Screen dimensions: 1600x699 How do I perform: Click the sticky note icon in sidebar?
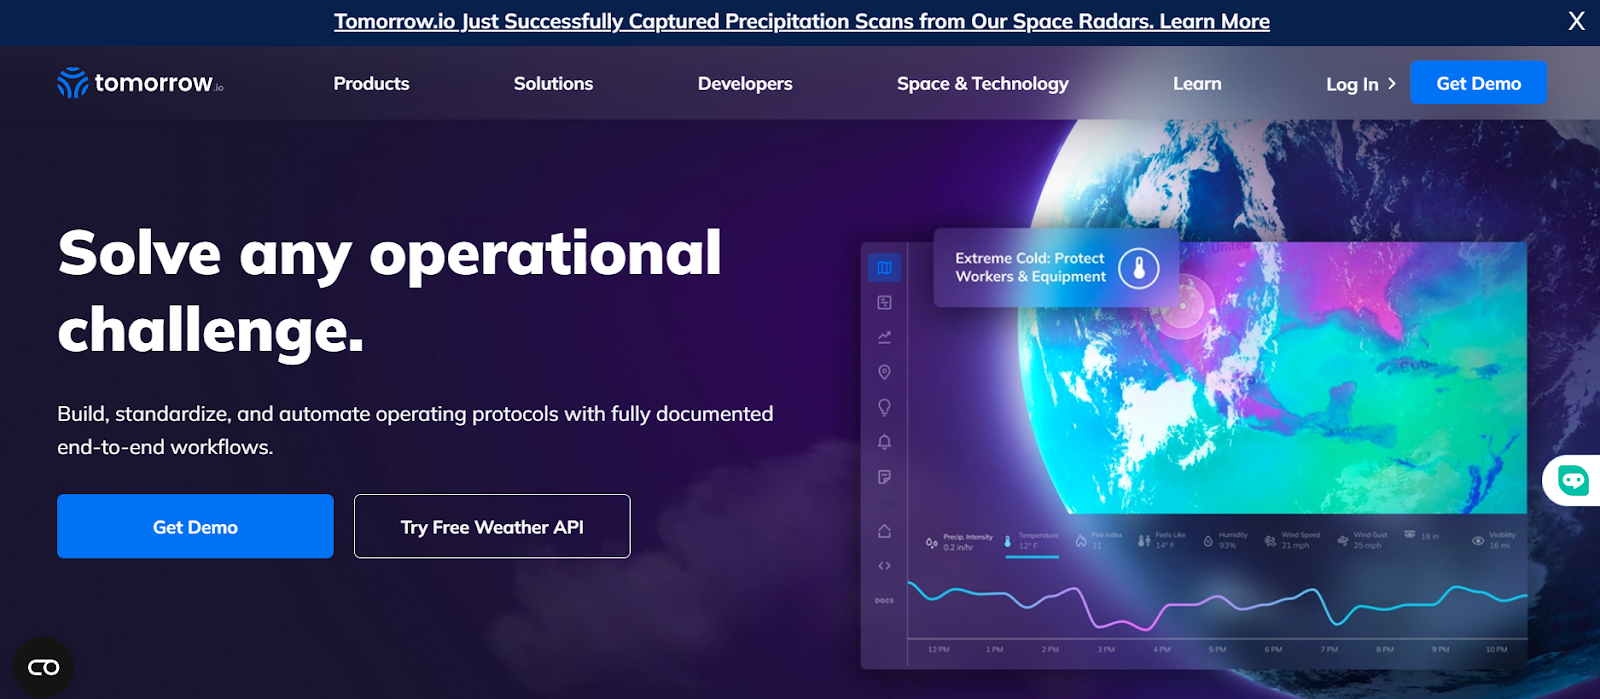click(x=884, y=477)
